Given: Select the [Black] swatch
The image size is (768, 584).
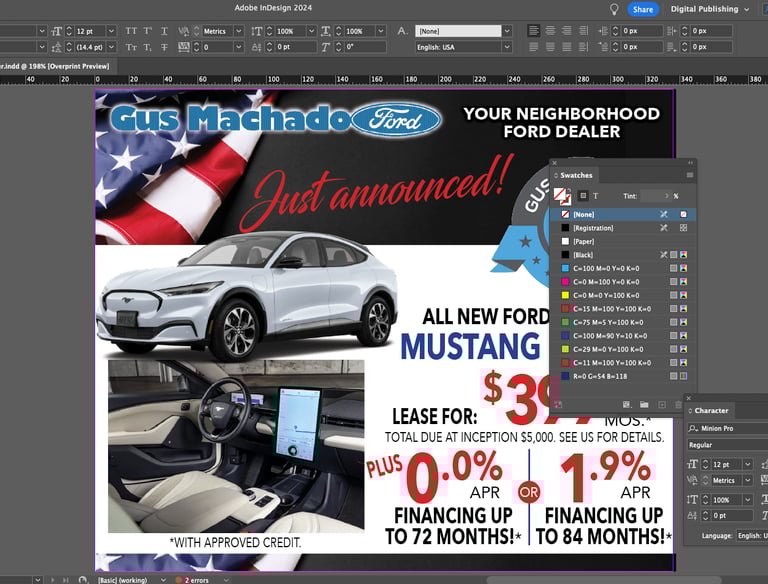Looking at the screenshot, I should 623,255.
